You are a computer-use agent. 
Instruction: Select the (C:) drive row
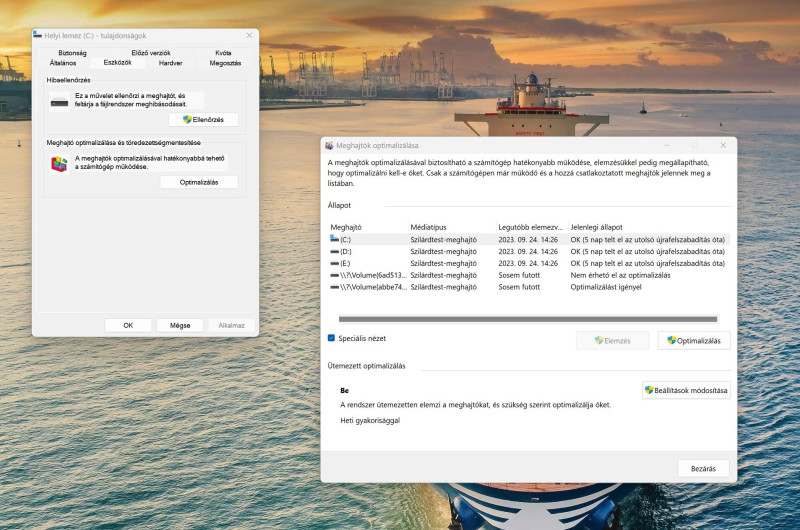529,239
